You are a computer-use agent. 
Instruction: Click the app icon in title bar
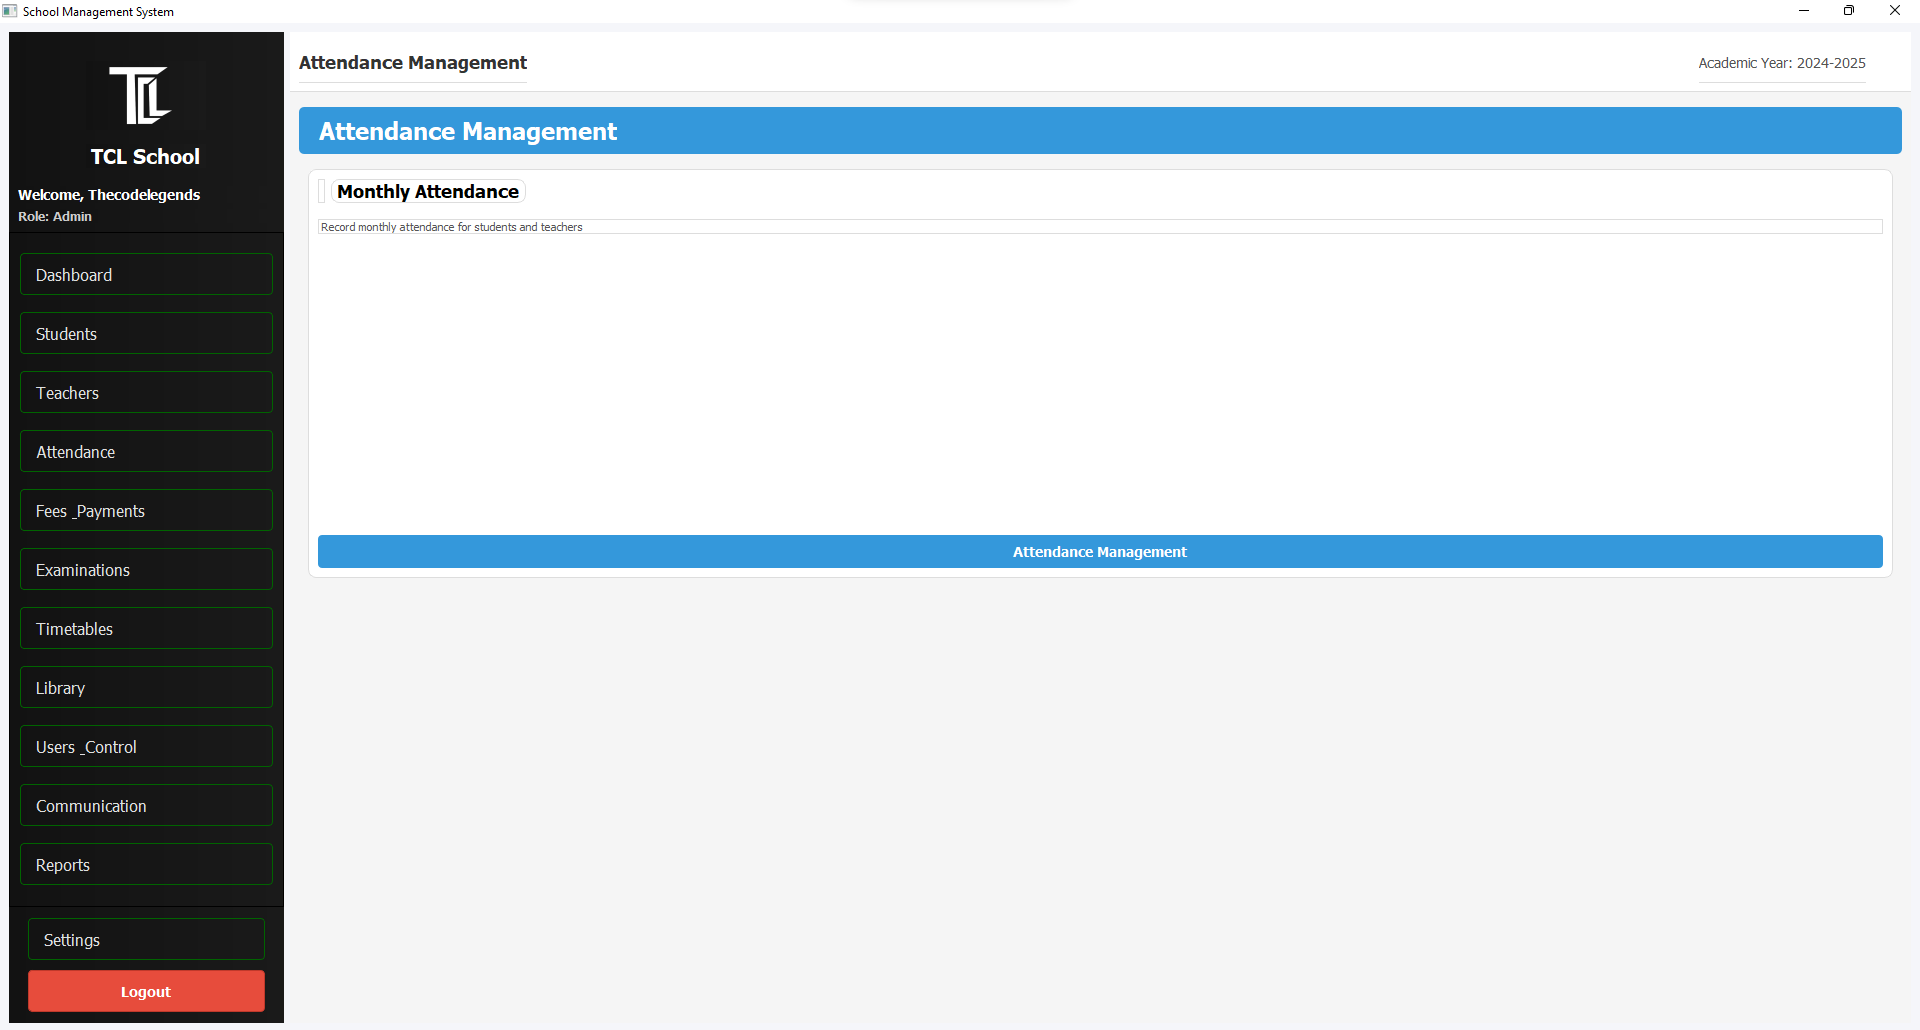[10, 11]
